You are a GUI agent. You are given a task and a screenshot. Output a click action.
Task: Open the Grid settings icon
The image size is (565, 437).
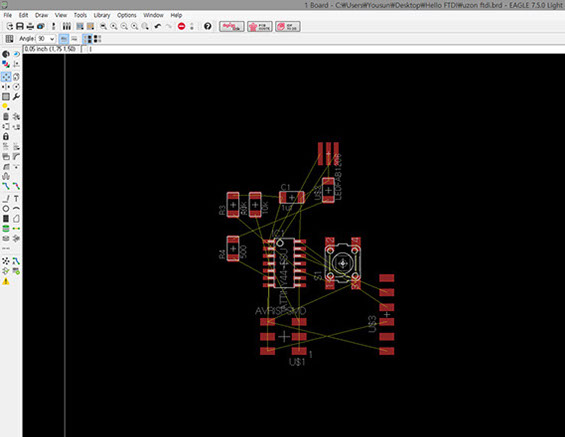pyautogui.click(x=9, y=39)
